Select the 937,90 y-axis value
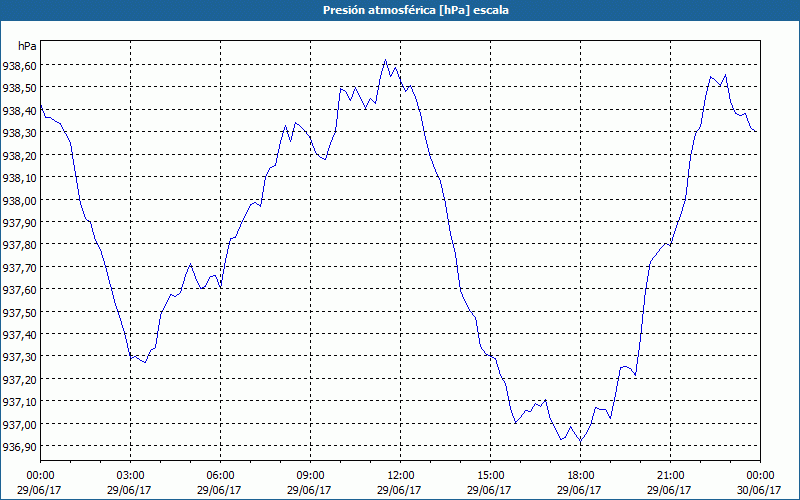800x500 pixels. tap(19, 222)
